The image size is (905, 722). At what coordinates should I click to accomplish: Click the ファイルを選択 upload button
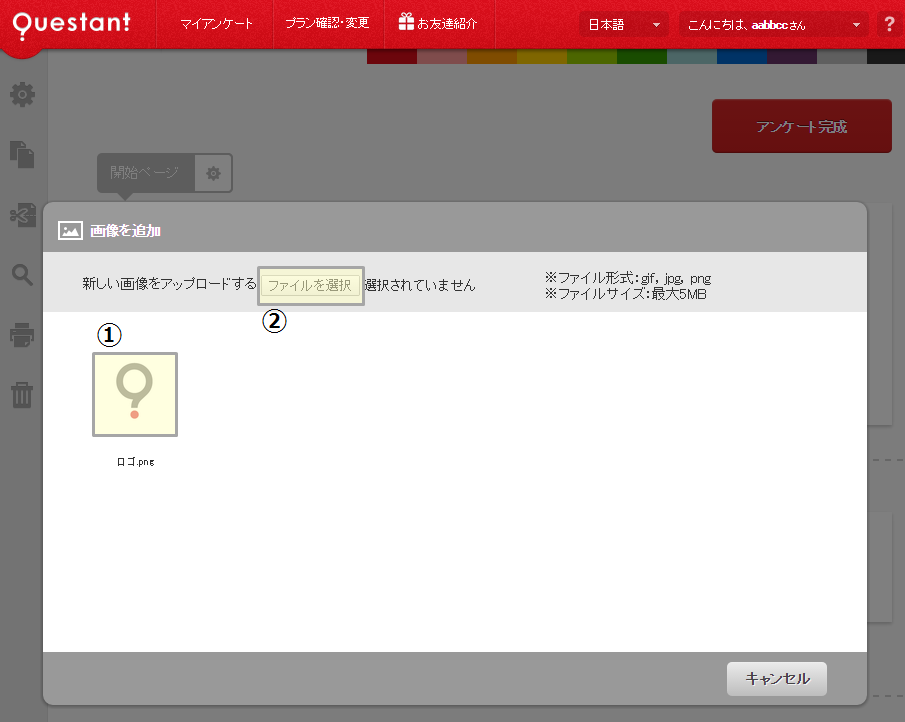point(311,286)
